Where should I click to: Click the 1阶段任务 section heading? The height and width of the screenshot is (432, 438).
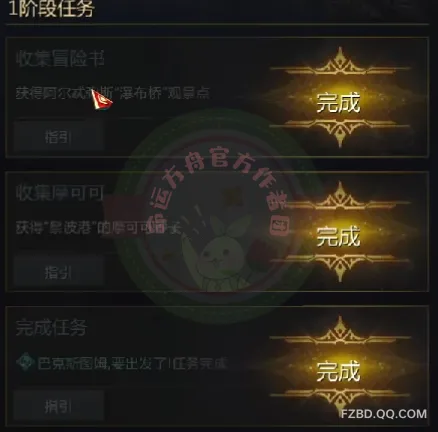click(51, 9)
